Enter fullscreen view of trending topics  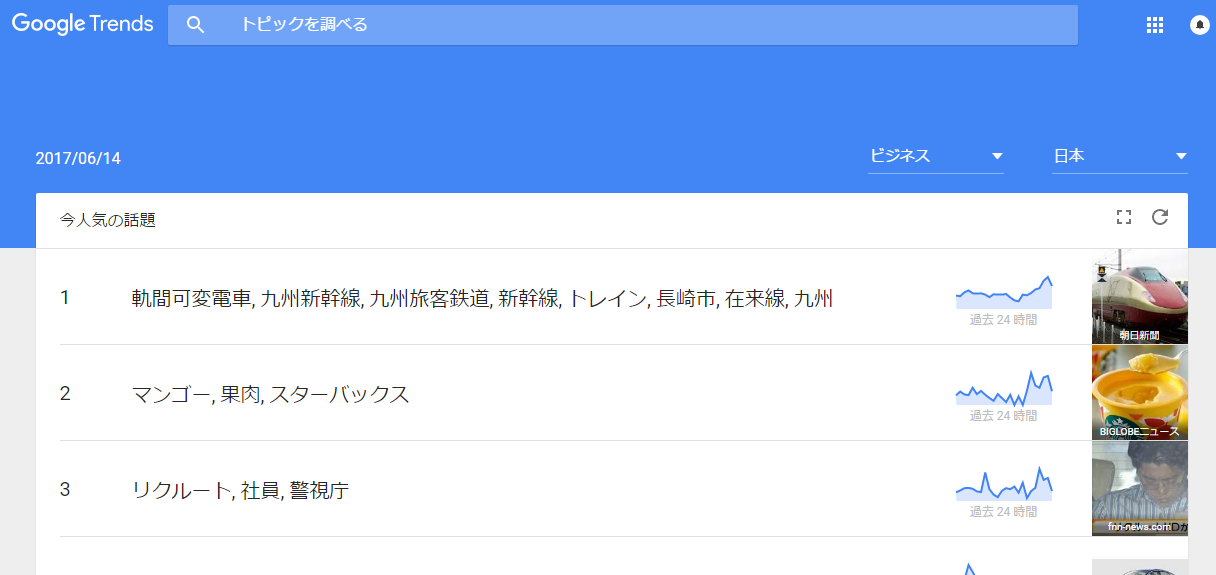coord(1123,218)
